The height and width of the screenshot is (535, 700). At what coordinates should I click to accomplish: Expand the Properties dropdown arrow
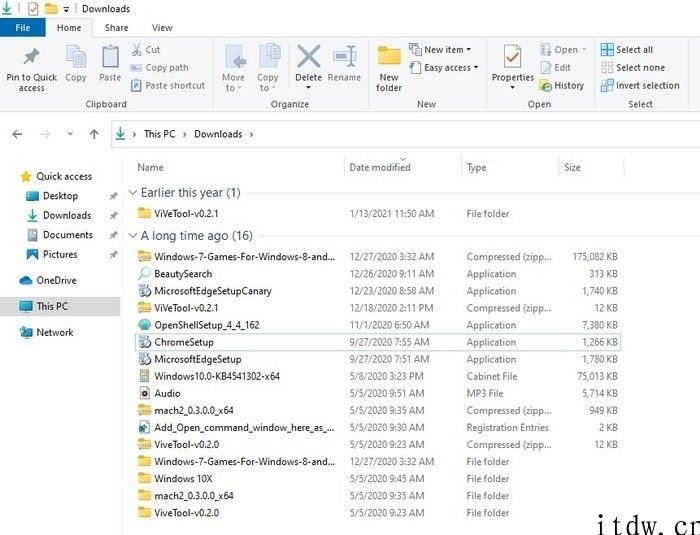point(512,88)
